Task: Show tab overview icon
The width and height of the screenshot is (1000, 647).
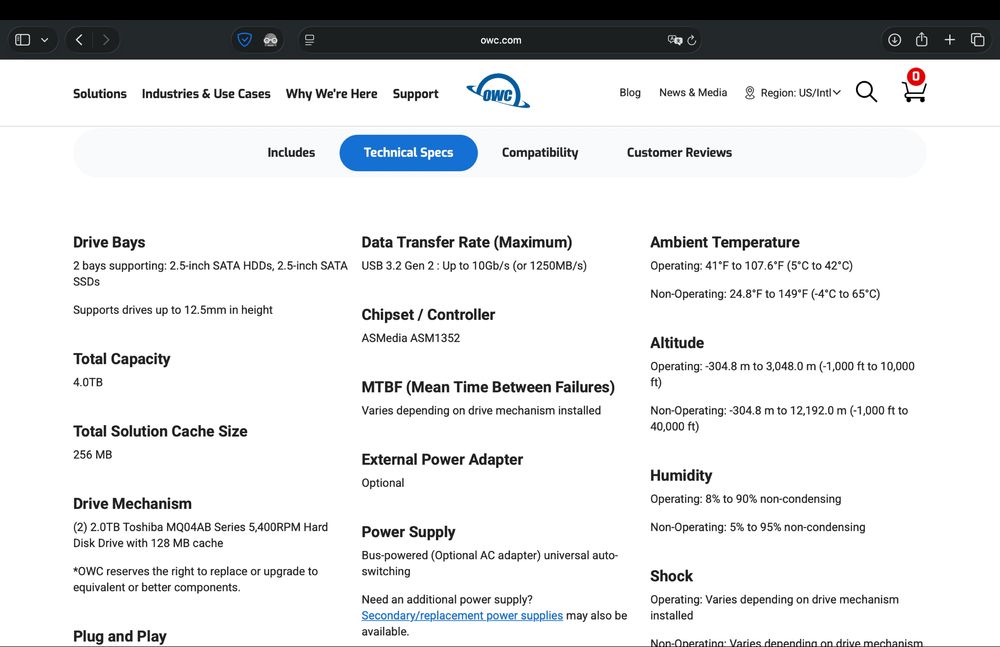Action: tap(978, 40)
